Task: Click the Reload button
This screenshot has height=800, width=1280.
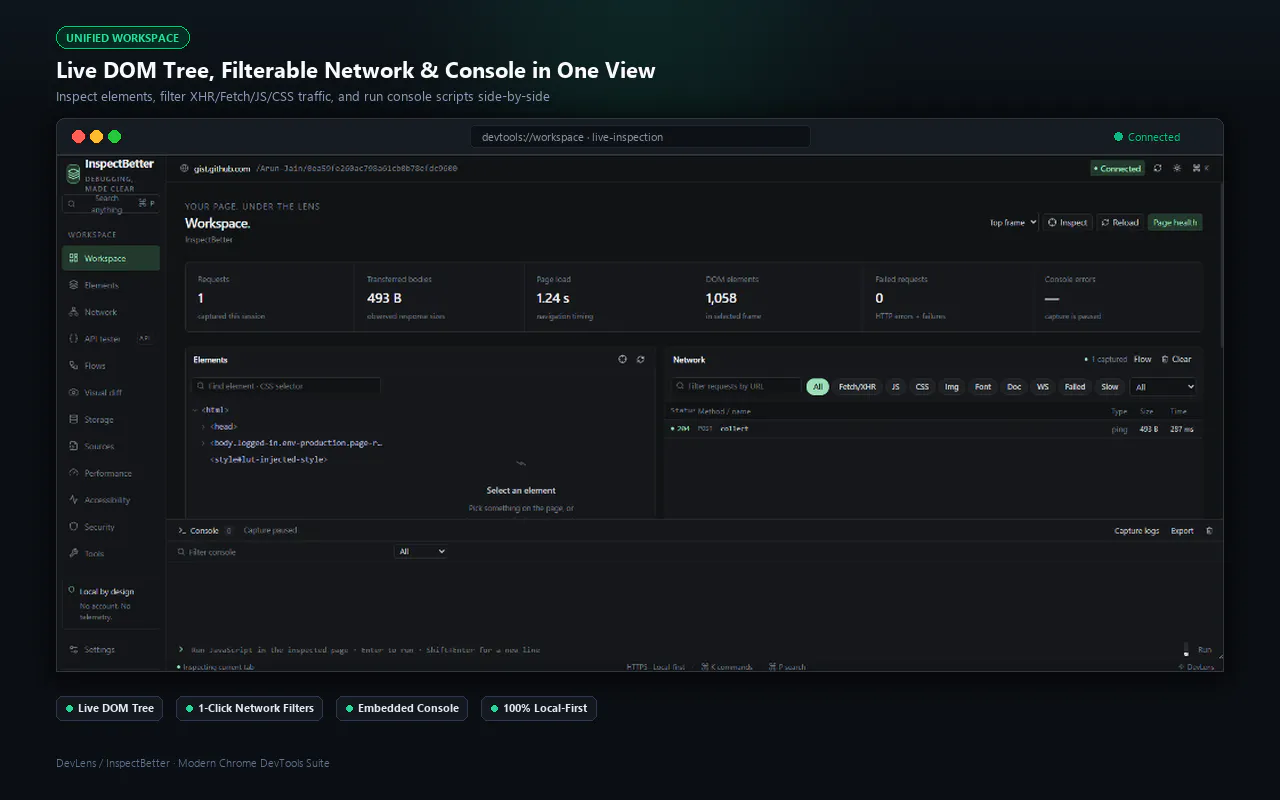Action: click(1120, 223)
